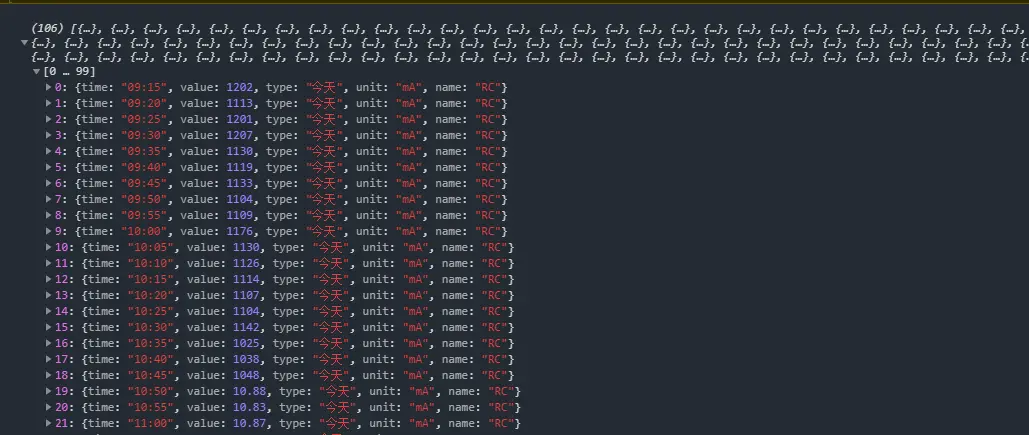Expand entry 5 with time 09:40
Image resolution: width=1029 pixels, height=435 pixels.
[x=49, y=167]
